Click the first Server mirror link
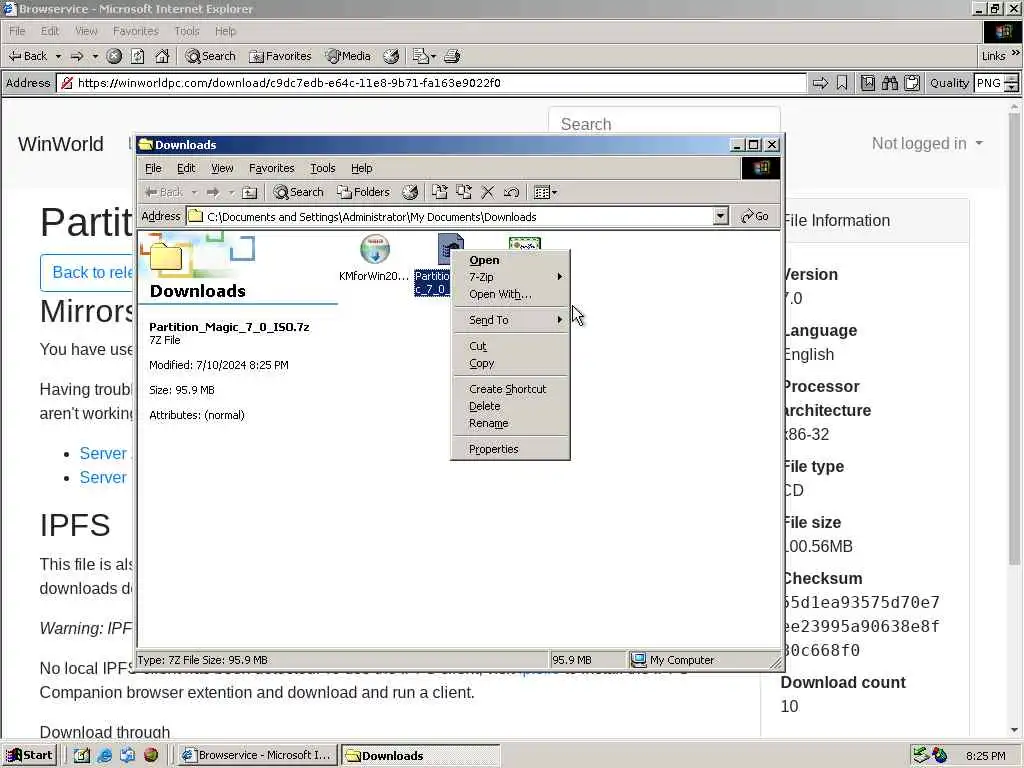Image resolution: width=1024 pixels, height=768 pixels. [103, 453]
